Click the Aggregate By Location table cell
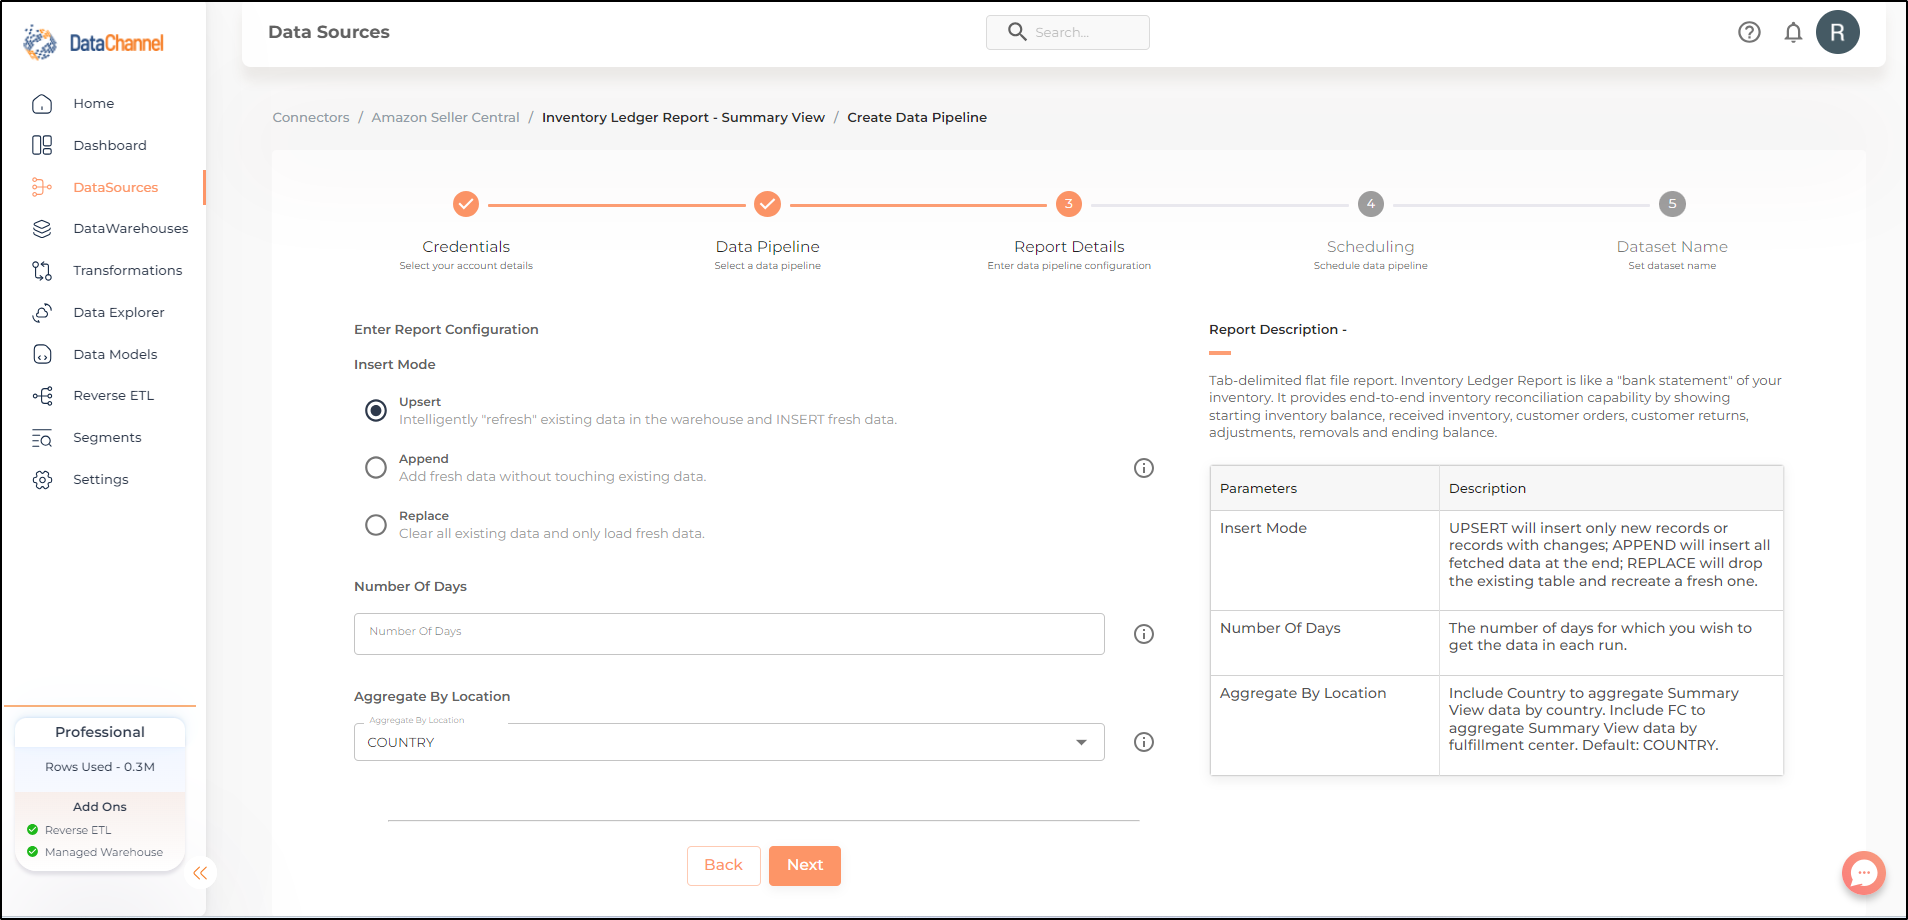This screenshot has width=1908, height=920. coord(1324,725)
